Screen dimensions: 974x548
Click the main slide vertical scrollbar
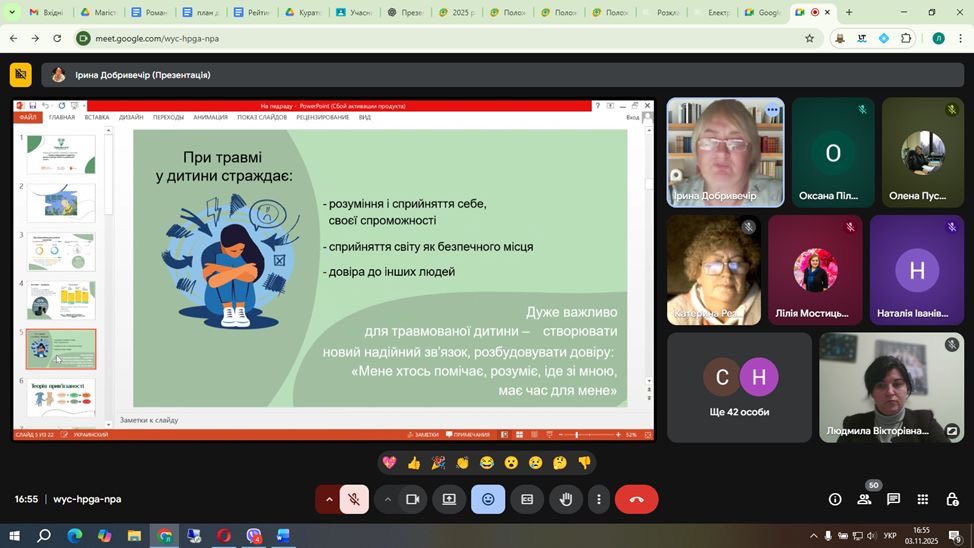pos(649,255)
